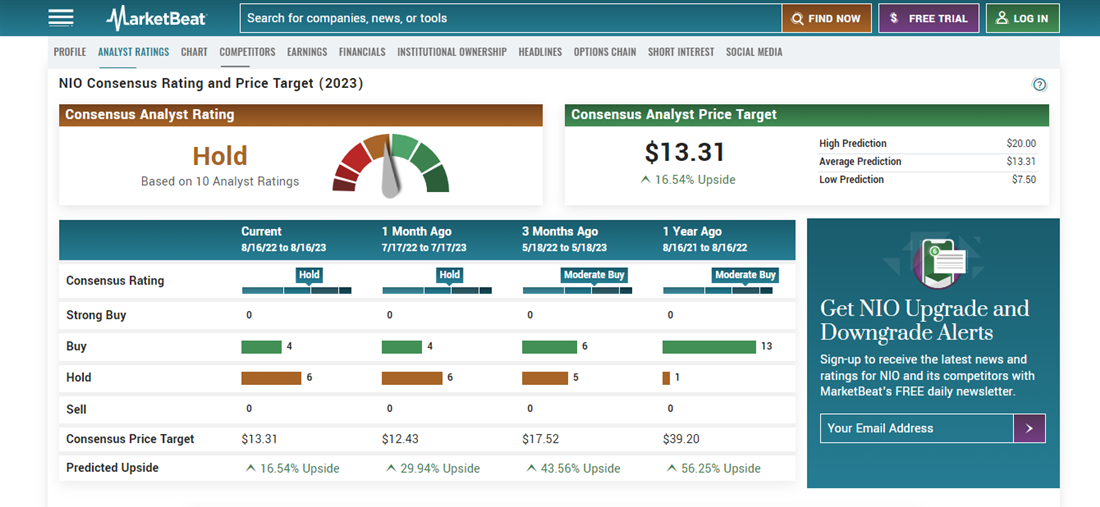Viewport: 1100px width, 507px height.
Task: Open the Earnings tab
Action: tap(307, 52)
